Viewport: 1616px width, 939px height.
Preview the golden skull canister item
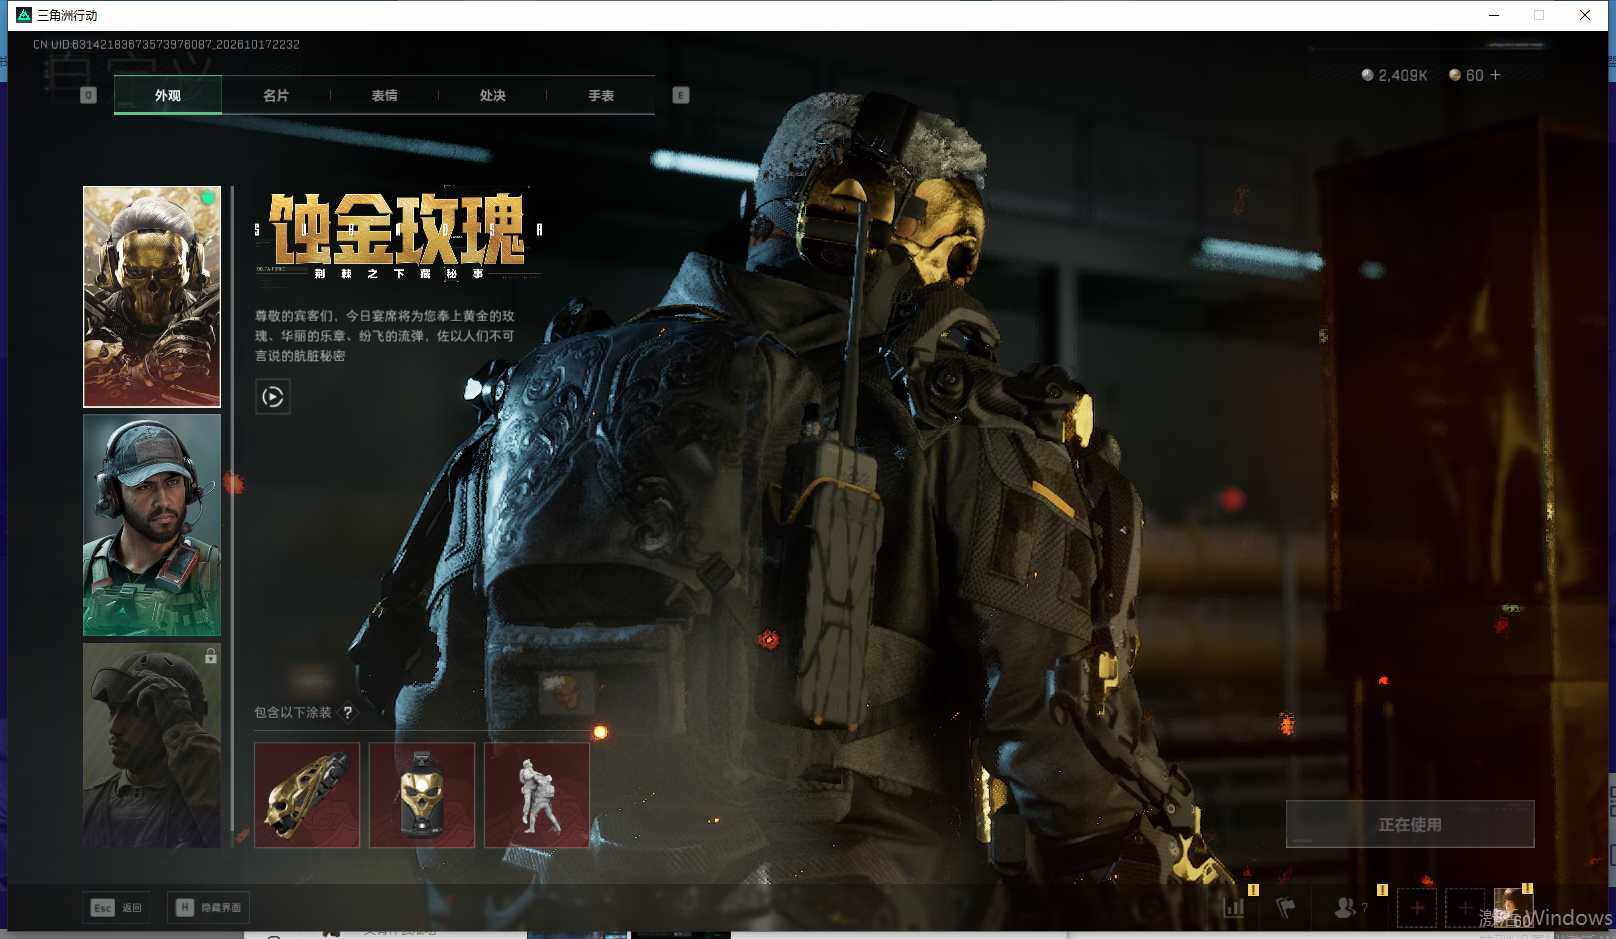pyautogui.click(x=422, y=795)
